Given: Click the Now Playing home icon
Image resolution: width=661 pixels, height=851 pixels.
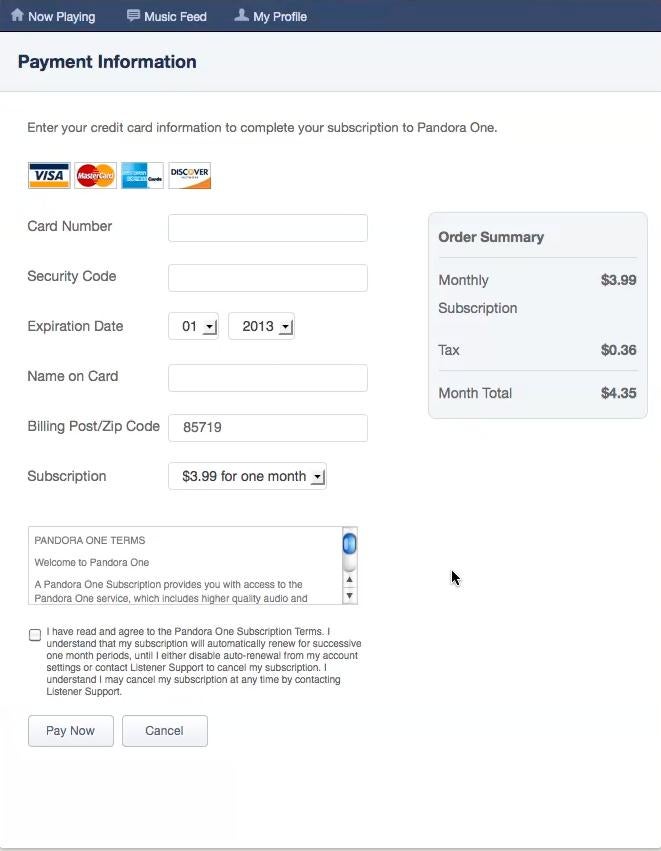Looking at the screenshot, I should (x=16, y=16).
